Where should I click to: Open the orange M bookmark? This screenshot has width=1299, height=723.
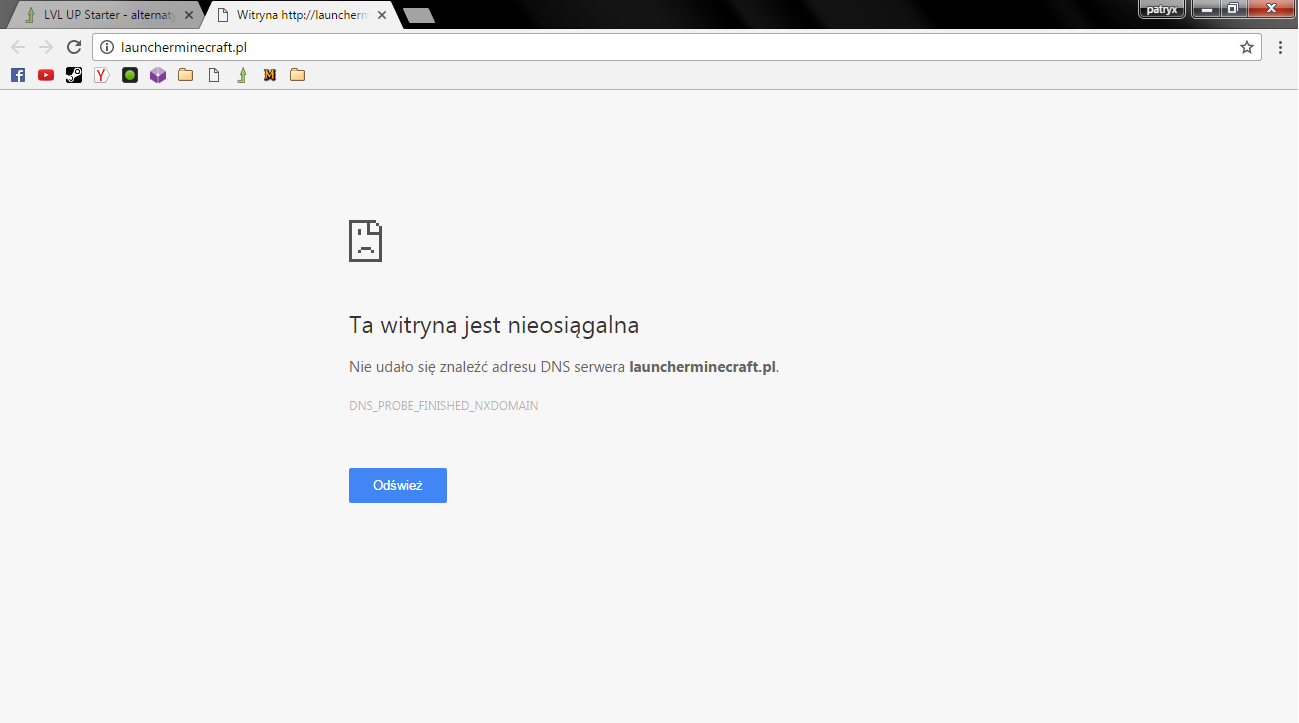coord(269,75)
